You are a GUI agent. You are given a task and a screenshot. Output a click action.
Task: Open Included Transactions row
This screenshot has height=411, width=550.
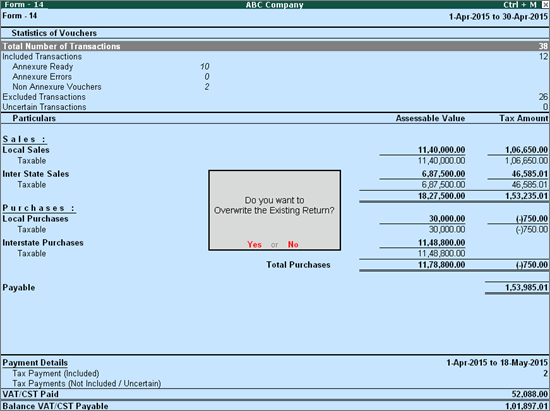275,56
